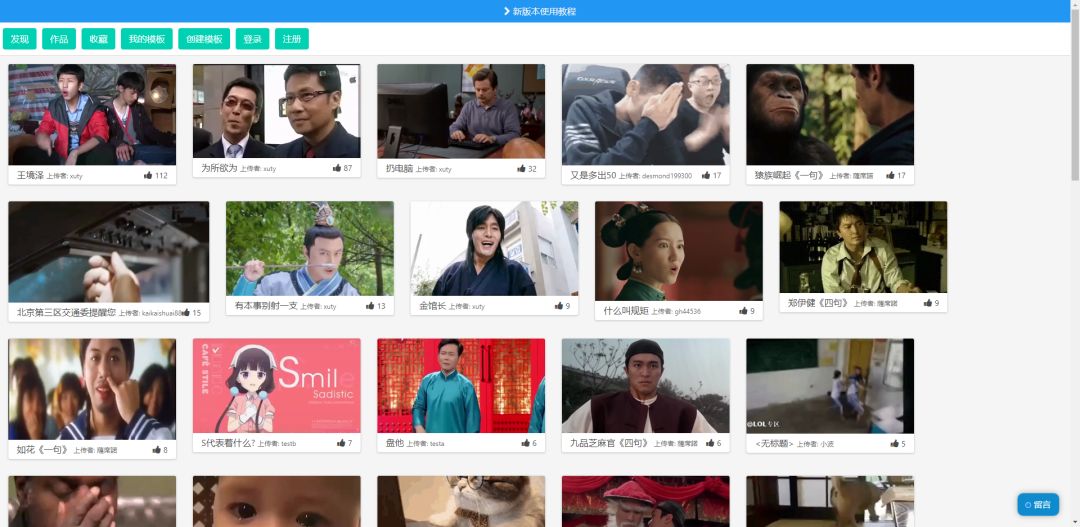Open 创建模板 to create a template
The height and width of the screenshot is (527, 1080).
(204, 39)
